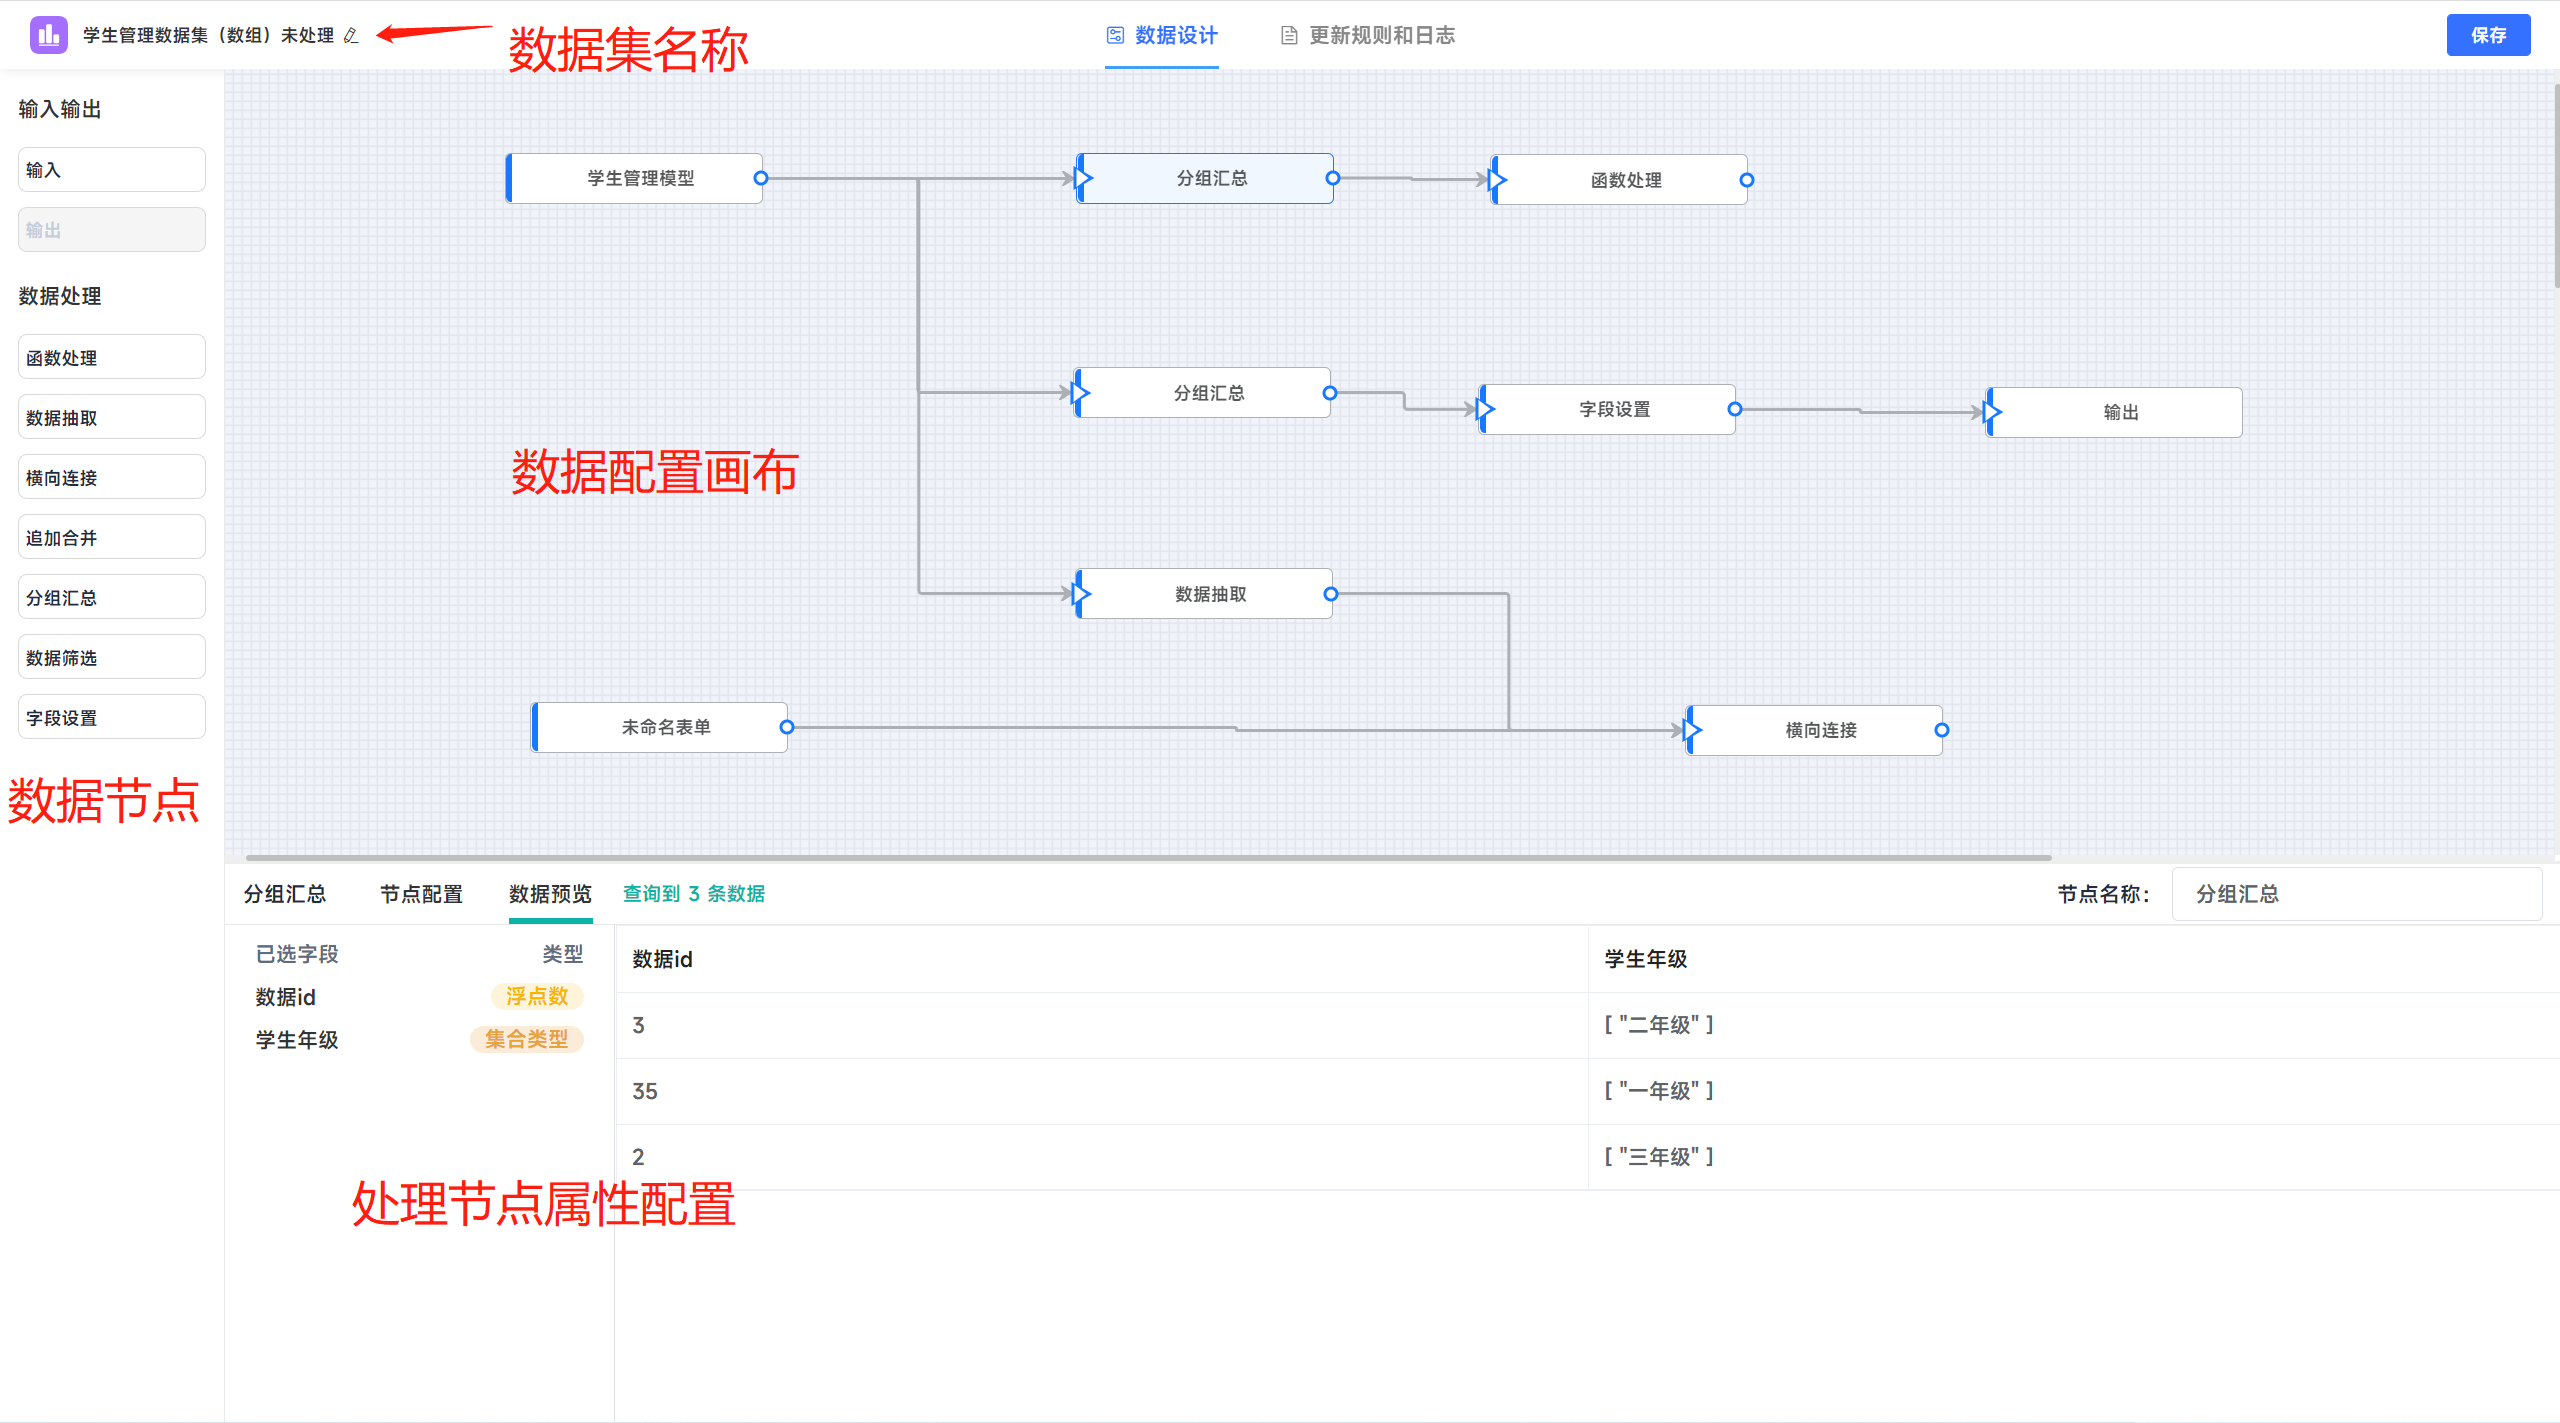2560x1423 pixels.
Task: Click the 节点名称 input field
Action: tap(2357, 894)
